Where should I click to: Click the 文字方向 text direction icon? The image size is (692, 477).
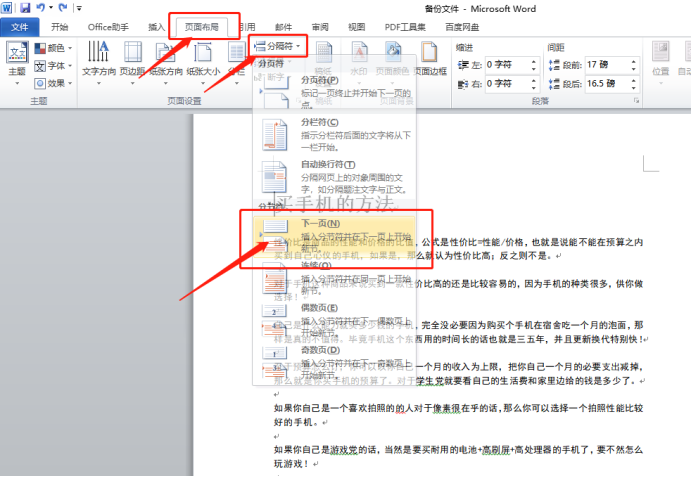pos(98,51)
